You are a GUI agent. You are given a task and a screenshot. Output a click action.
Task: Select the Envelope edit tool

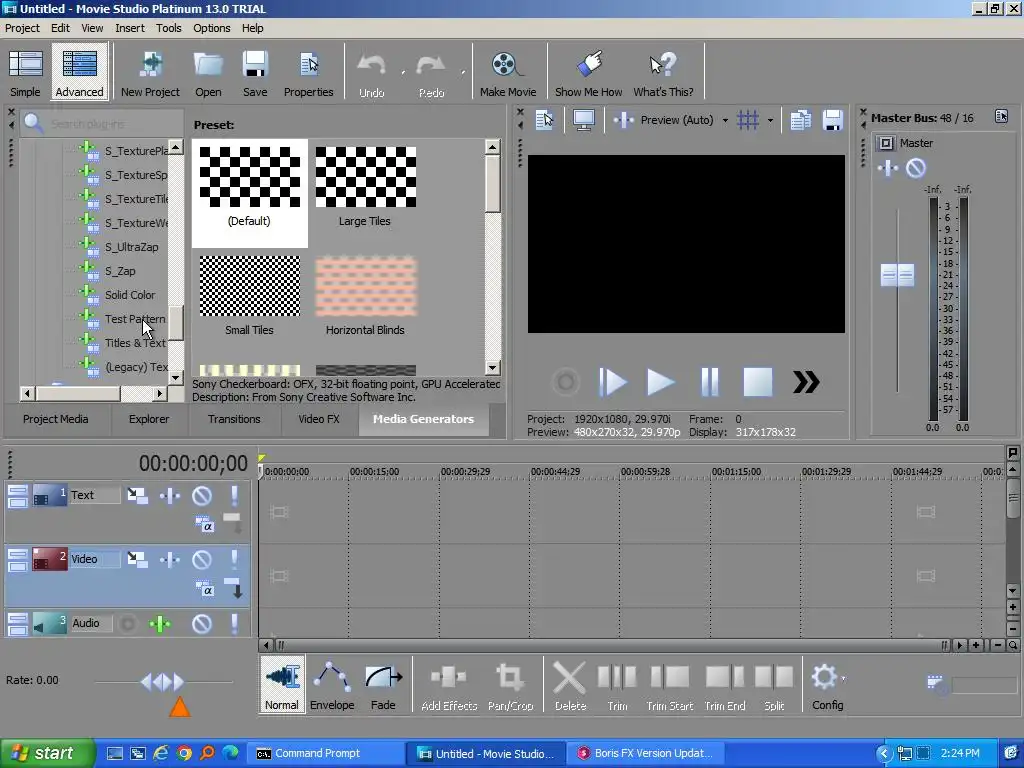(x=332, y=684)
